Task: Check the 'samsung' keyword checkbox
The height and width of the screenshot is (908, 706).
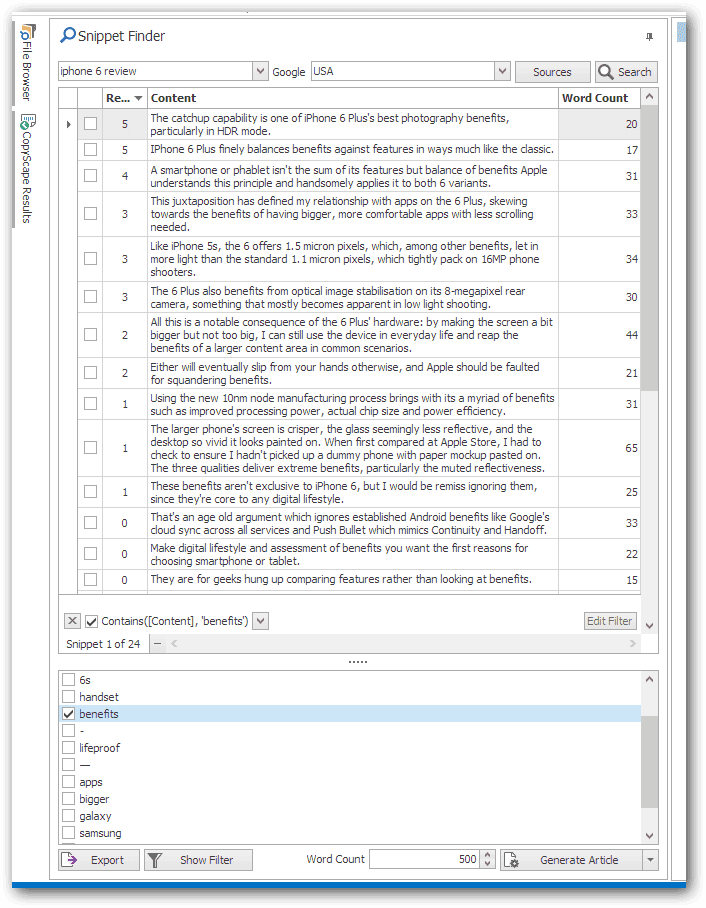Action: 68,833
